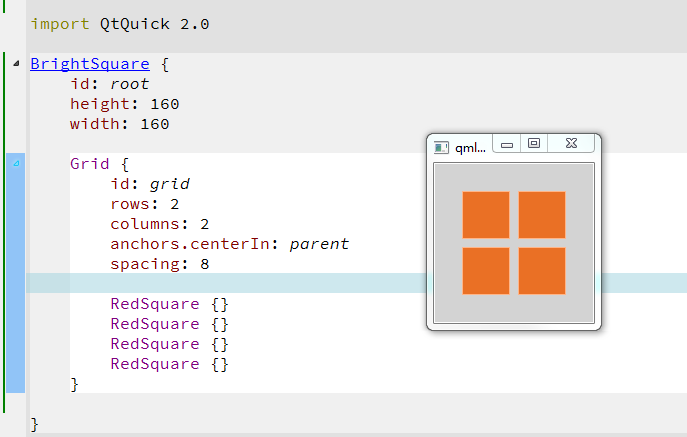Click the first RedSquare {} line
Image resolution: width=687 pixels, height=437 pixels.
coord(170,304)
